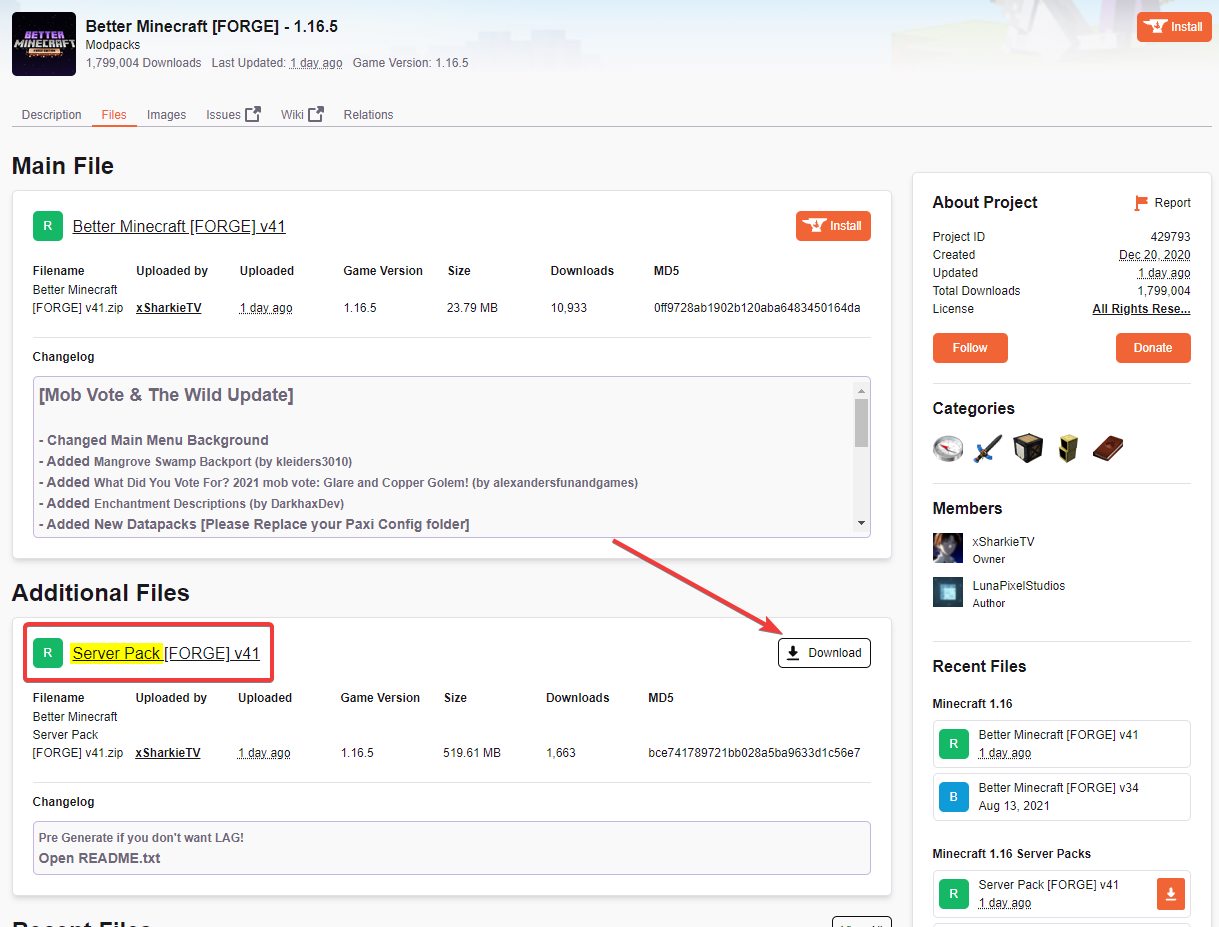This screenshot has width=1219, height=927.
Task: Open the Images tab
Action: coord(166,115)
